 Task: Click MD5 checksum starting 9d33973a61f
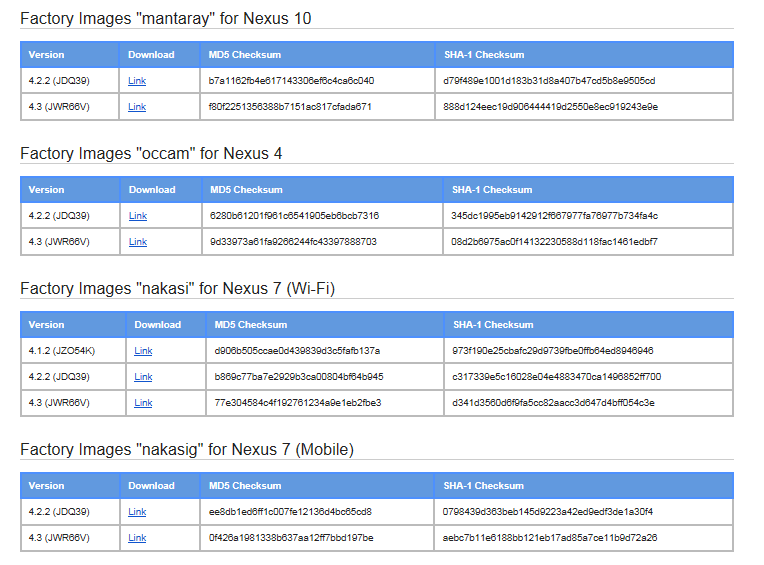(293, 242)
